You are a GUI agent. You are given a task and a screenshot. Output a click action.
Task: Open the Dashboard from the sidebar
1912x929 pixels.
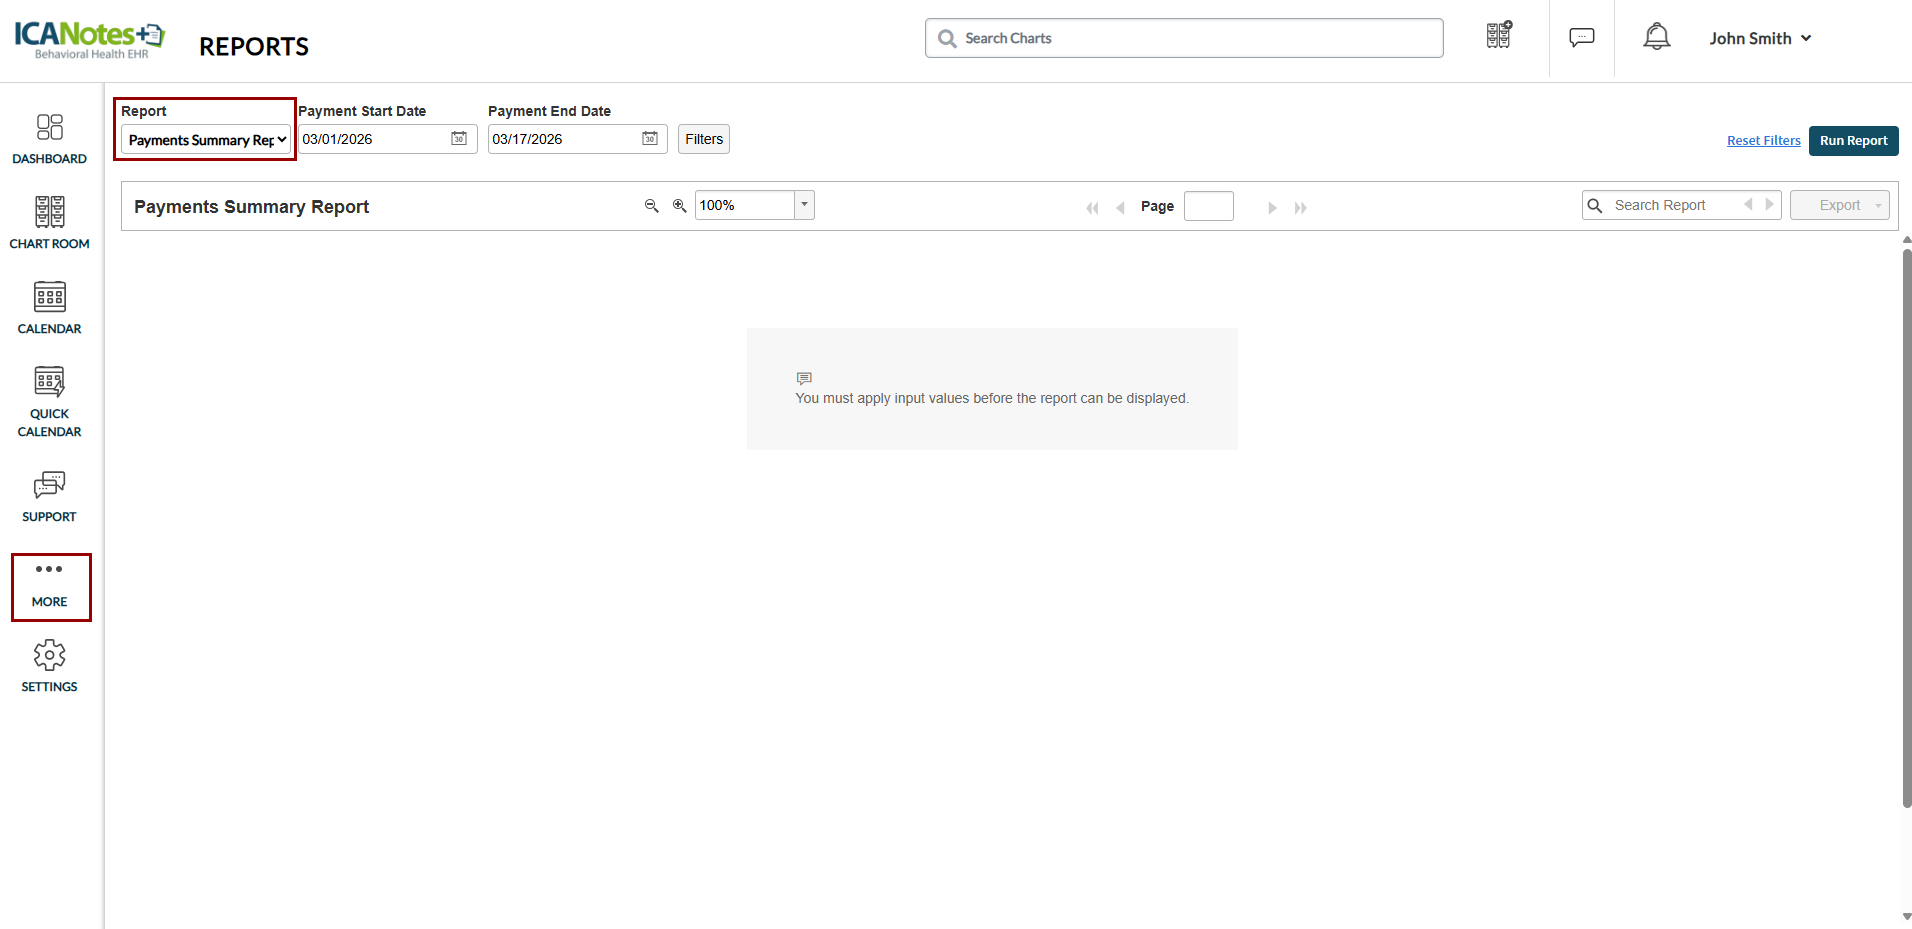(x=49, y=139)
